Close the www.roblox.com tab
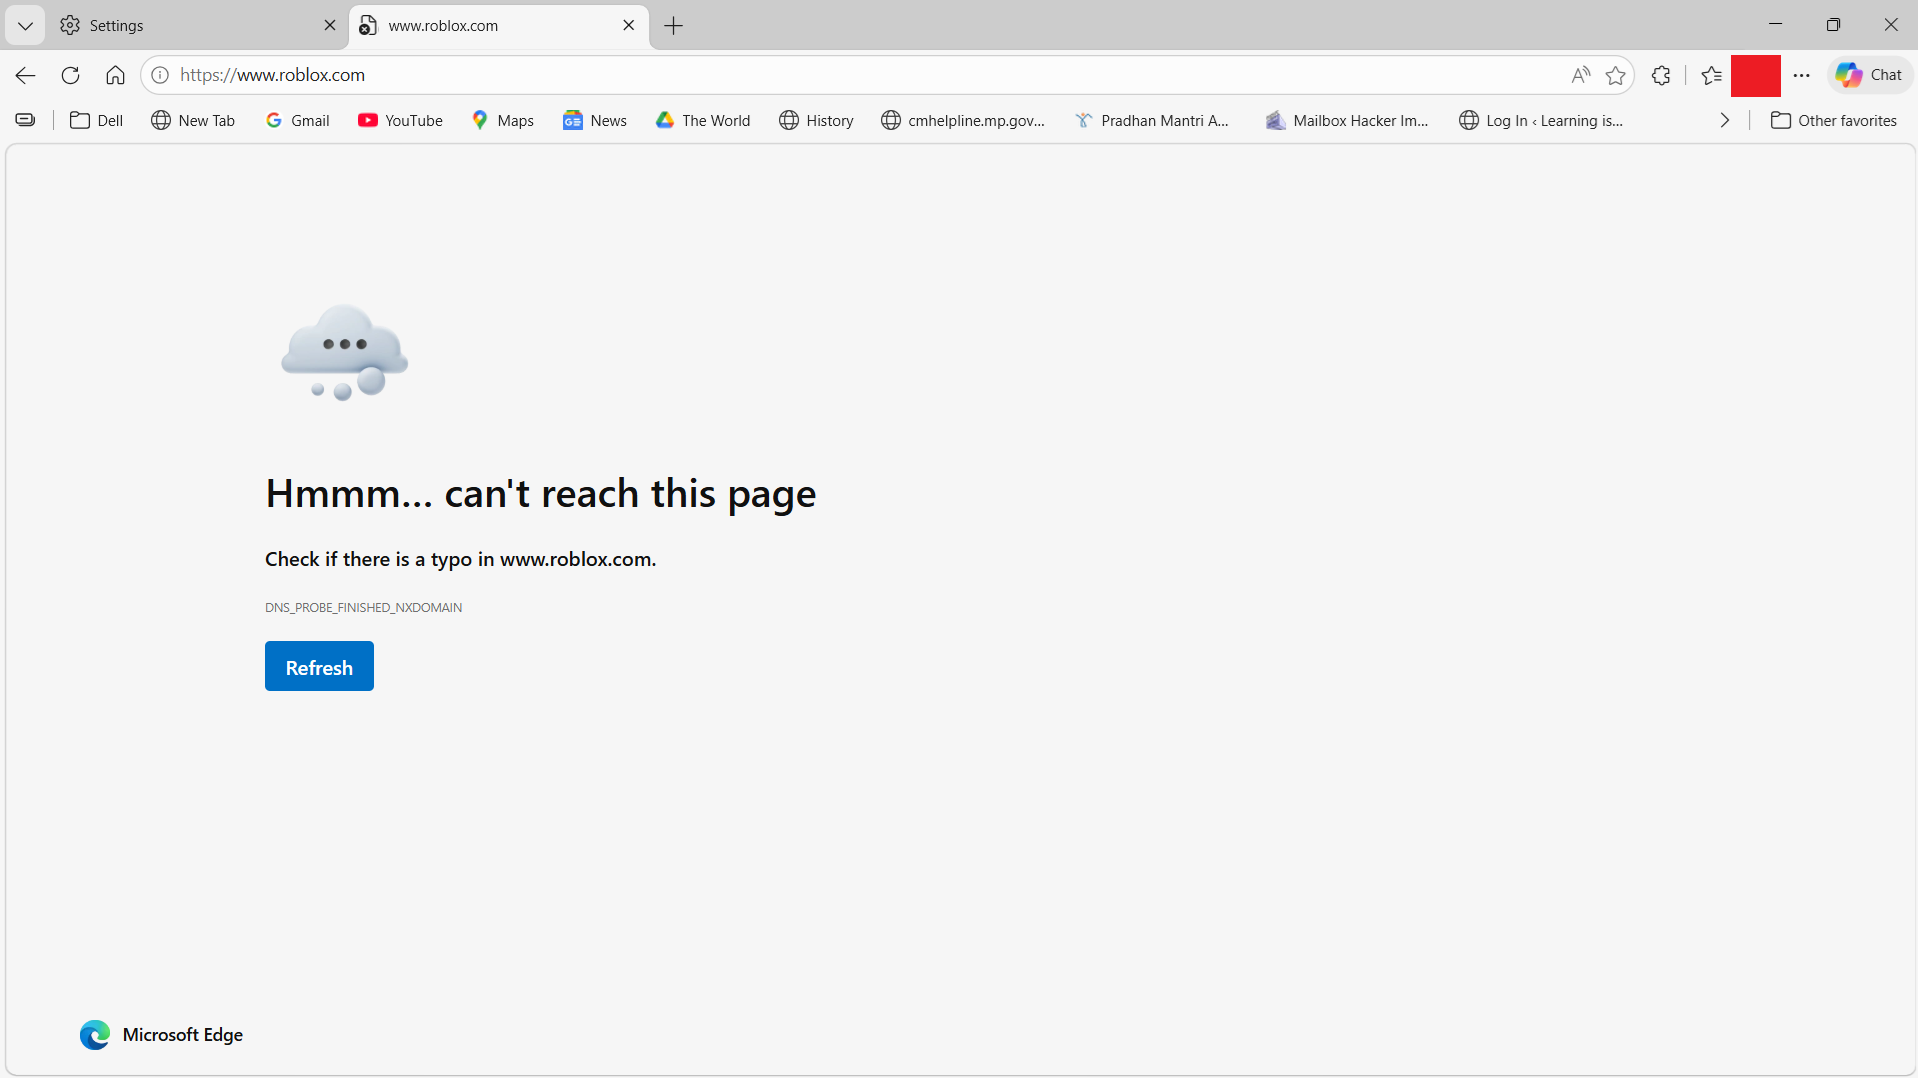This screenshot has width=1918, height=1078. point(629,25)
